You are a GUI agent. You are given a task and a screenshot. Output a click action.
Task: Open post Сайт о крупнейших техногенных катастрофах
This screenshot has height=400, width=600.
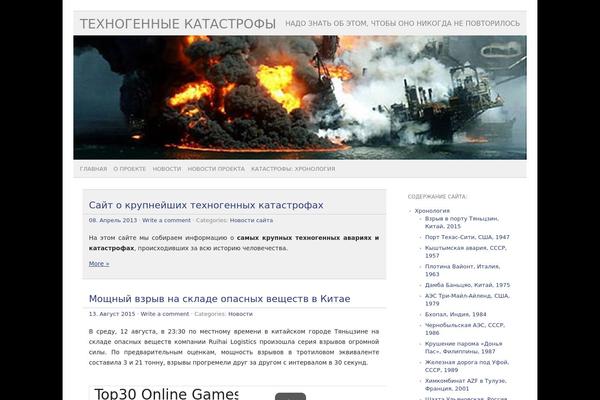(206, 205)
